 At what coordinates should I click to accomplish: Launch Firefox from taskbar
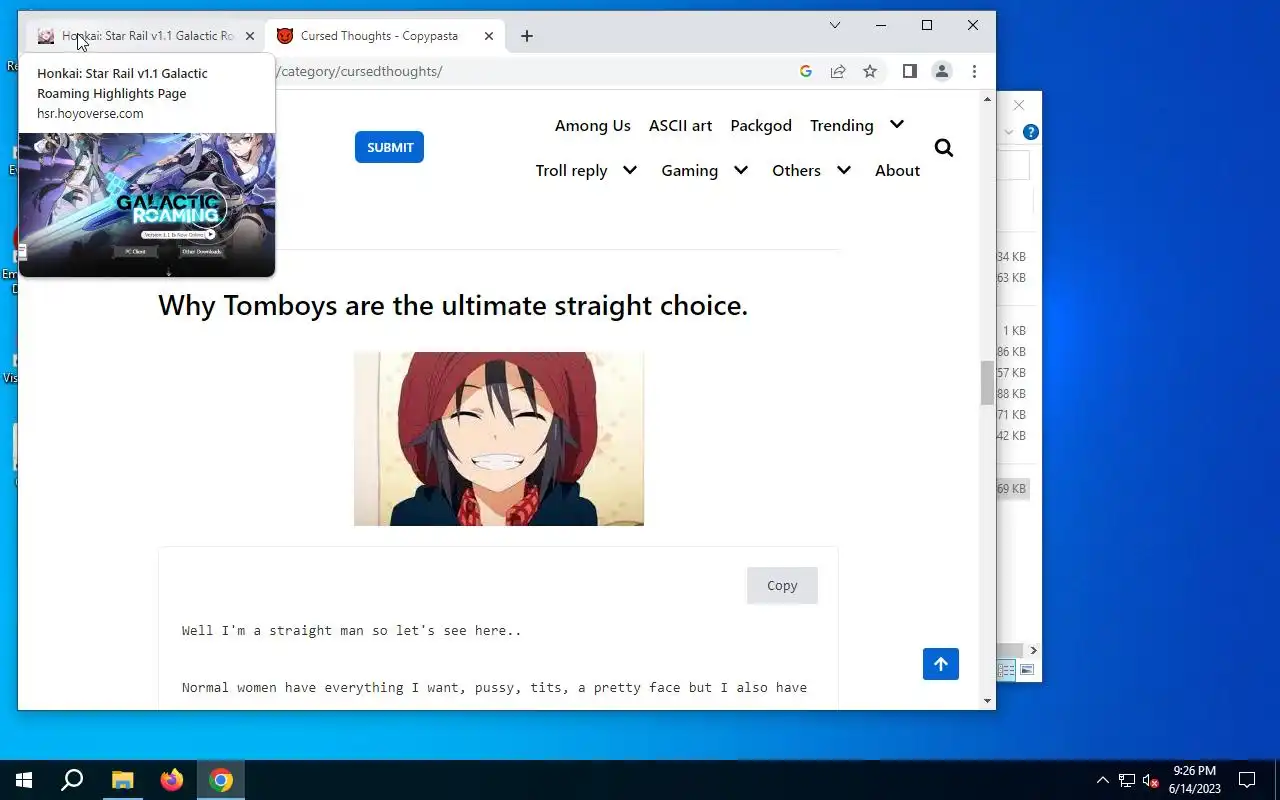tap(172, 780)
